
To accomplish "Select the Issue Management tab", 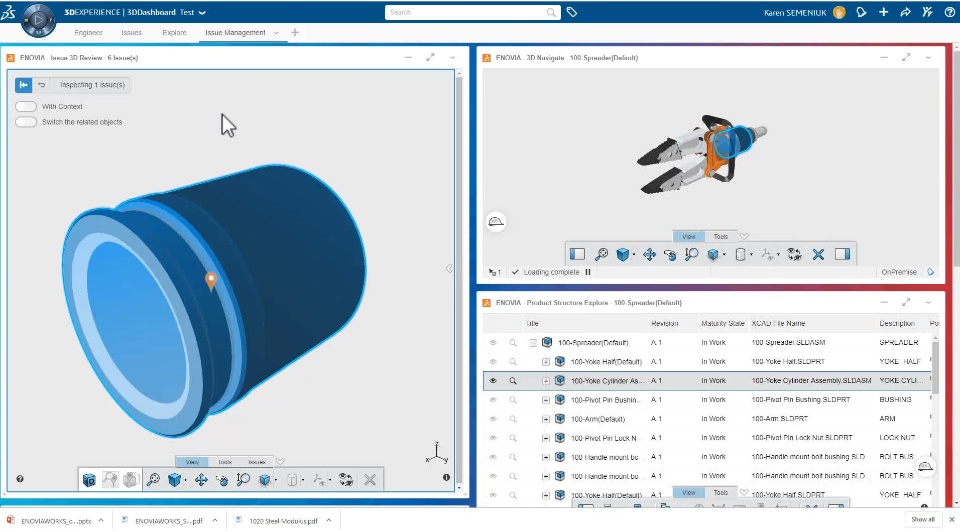I will tap(235, 32).
